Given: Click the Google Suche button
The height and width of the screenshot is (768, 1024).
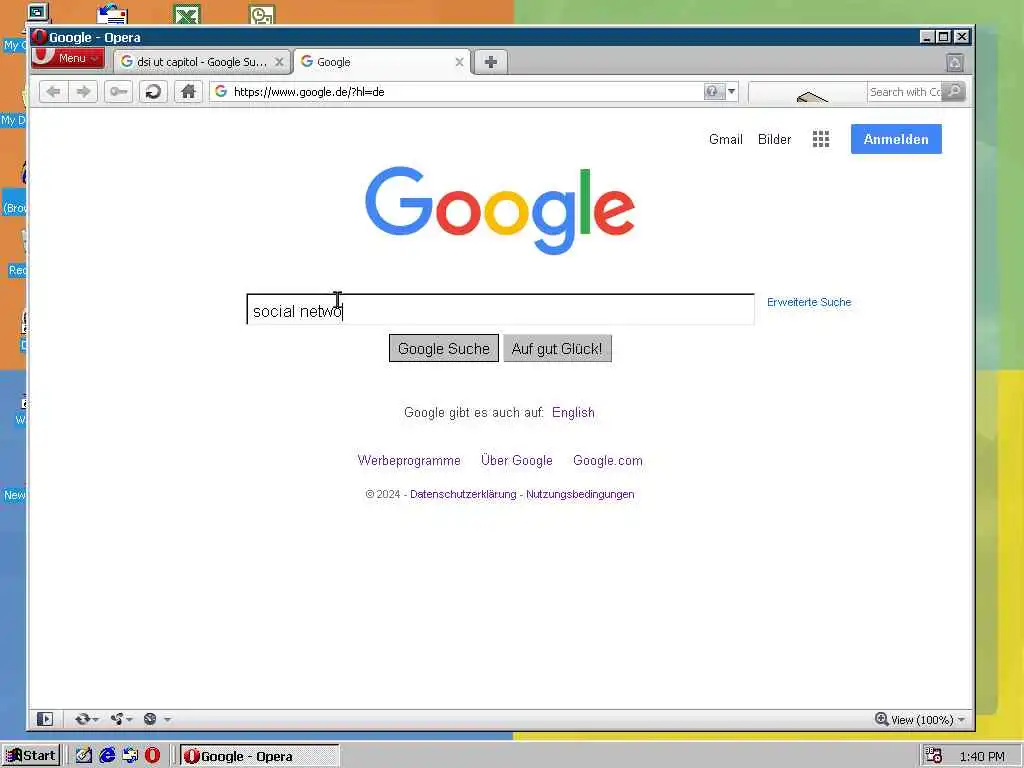Looking at the screenshot, I should pyautogui.click(x=443, y=348).
